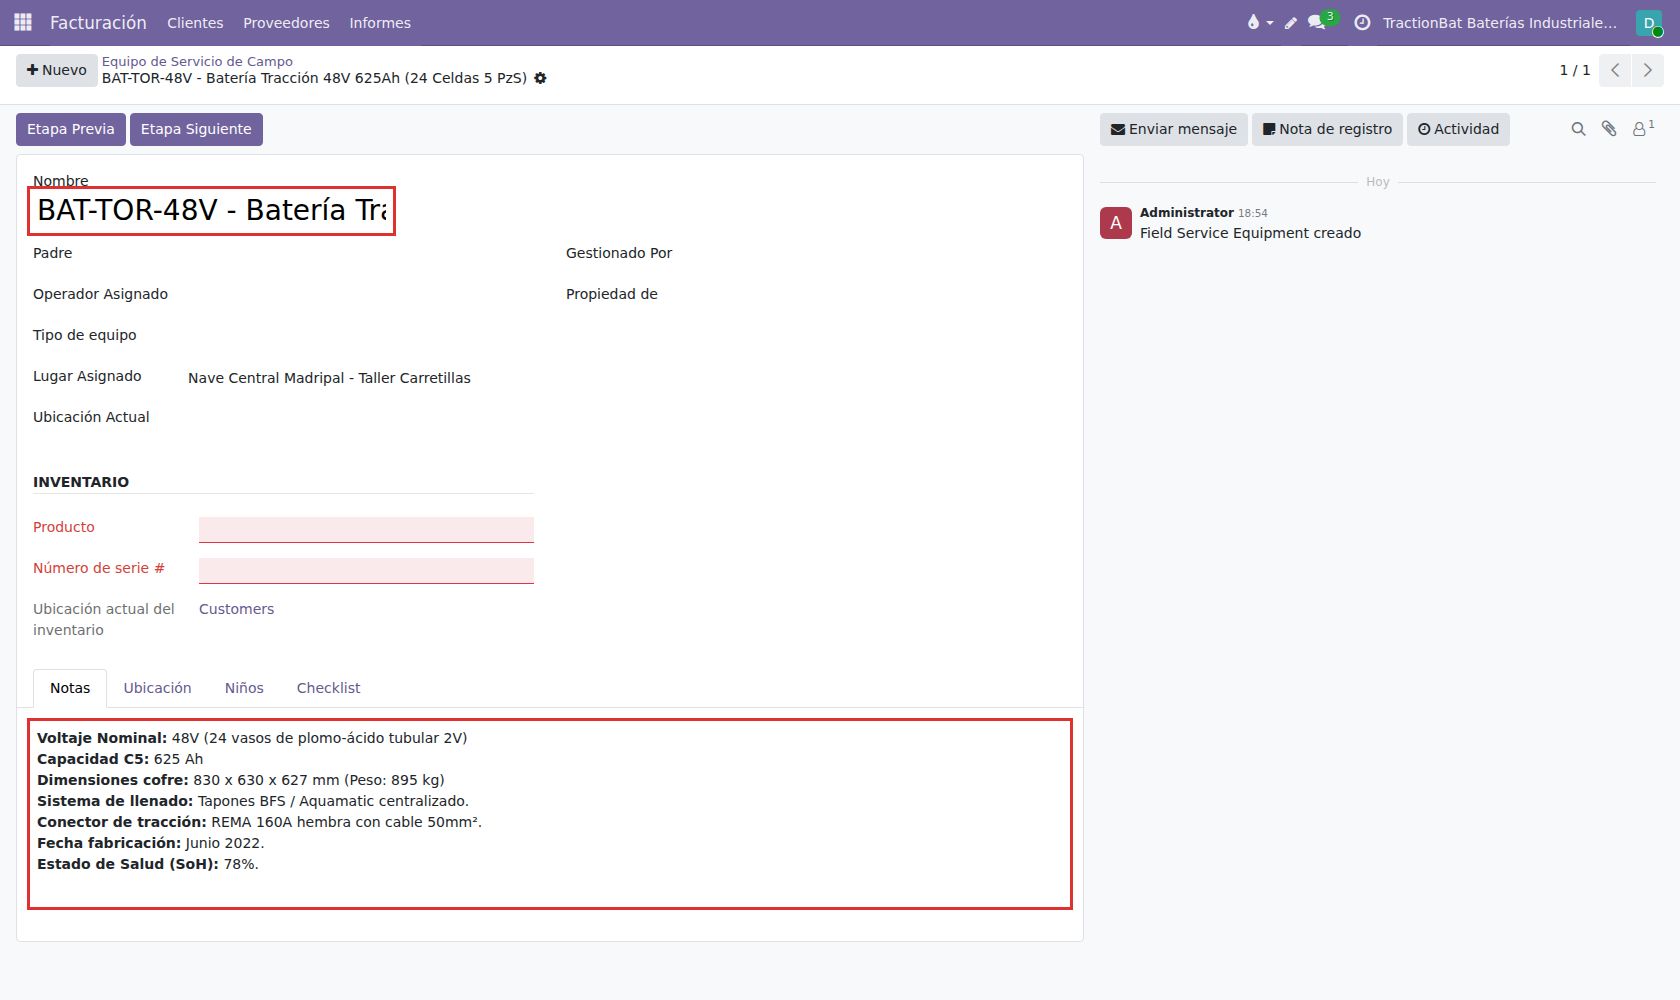Click the Etapa Siguiente button
Viewport: 1680px width, 1000px height.
(196, 129)
